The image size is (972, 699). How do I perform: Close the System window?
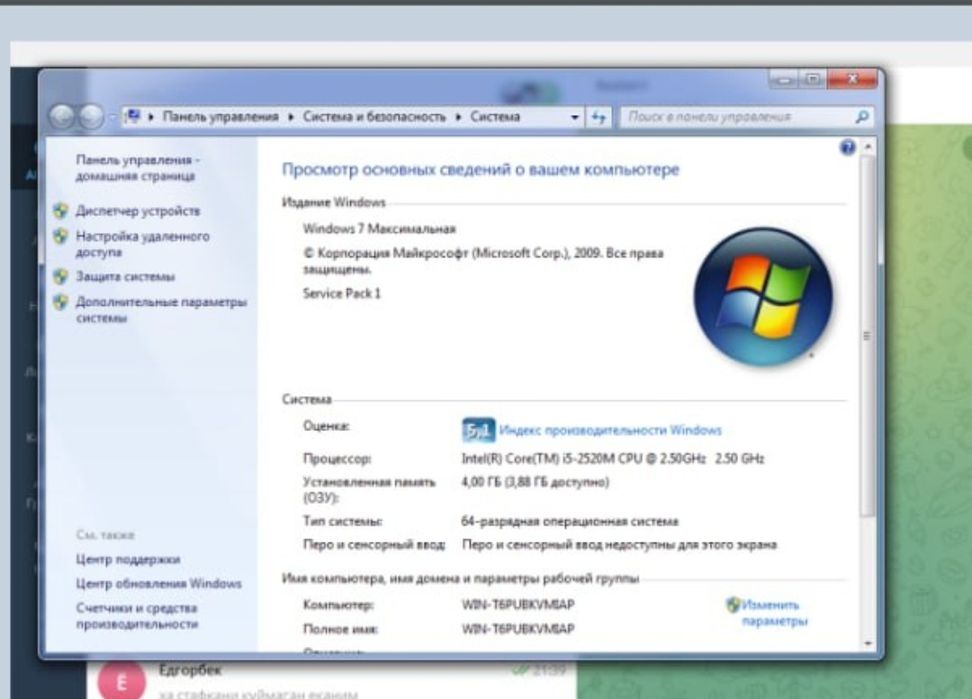click(x=853, y=79)
